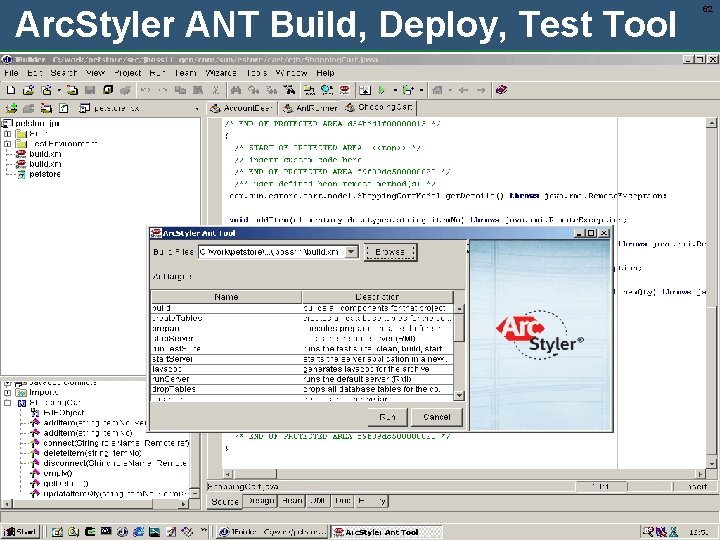Click Cancel in the Ant Tool dialog
The height and width of the screenshot is (540, 720).
[x=437, y=417]
